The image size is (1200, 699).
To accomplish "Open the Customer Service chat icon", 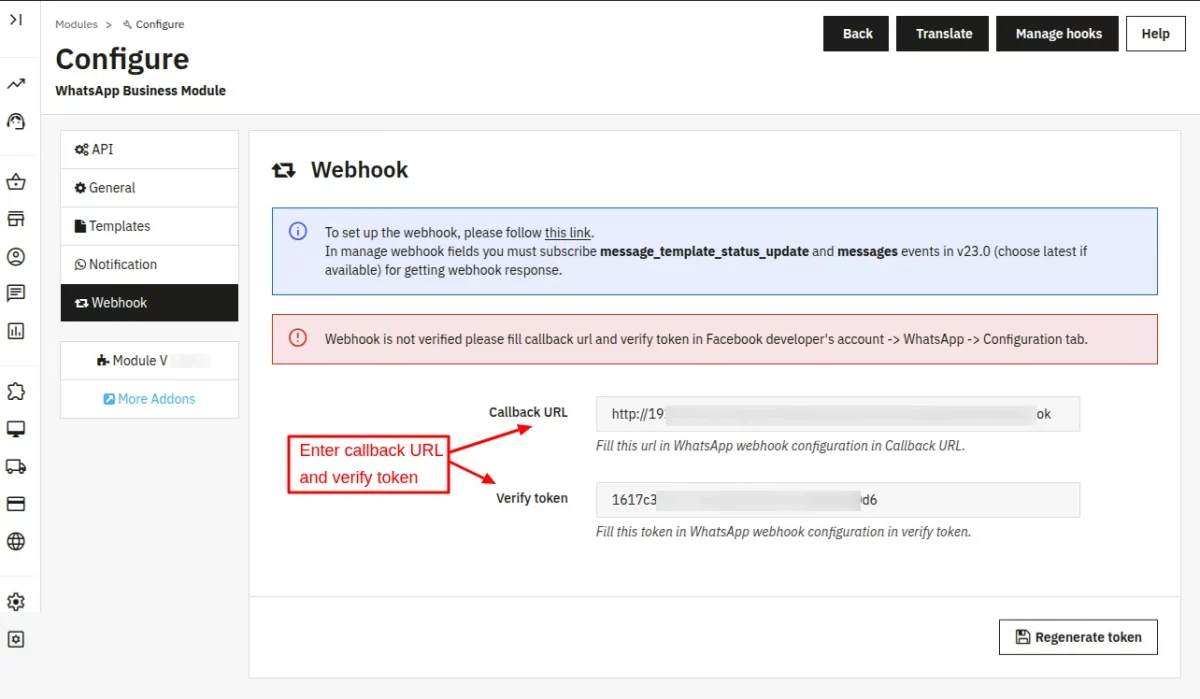I will [17, 293].
